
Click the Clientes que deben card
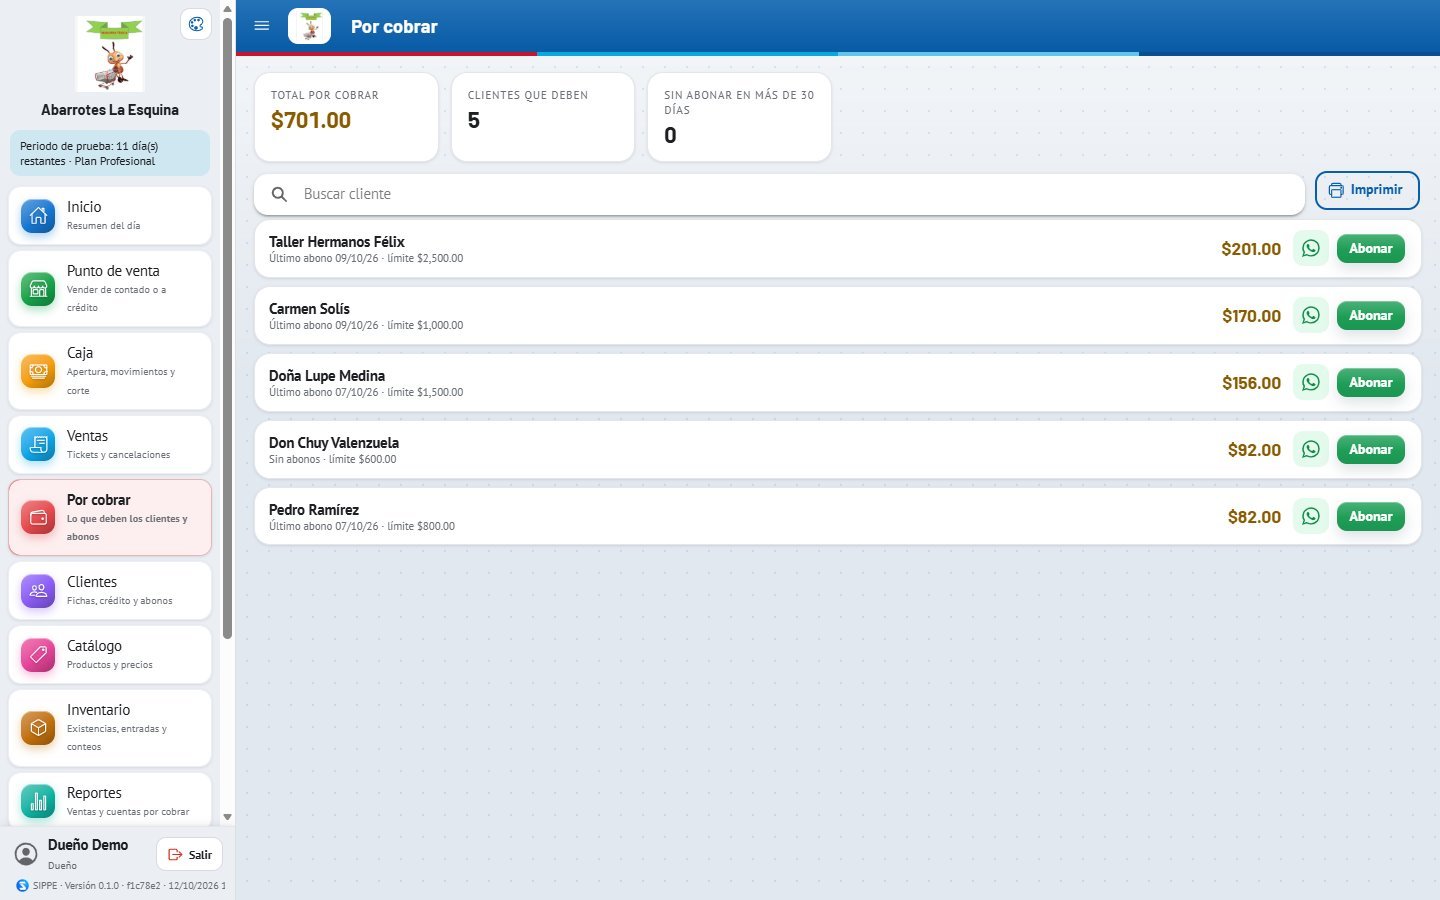(543, 117)
